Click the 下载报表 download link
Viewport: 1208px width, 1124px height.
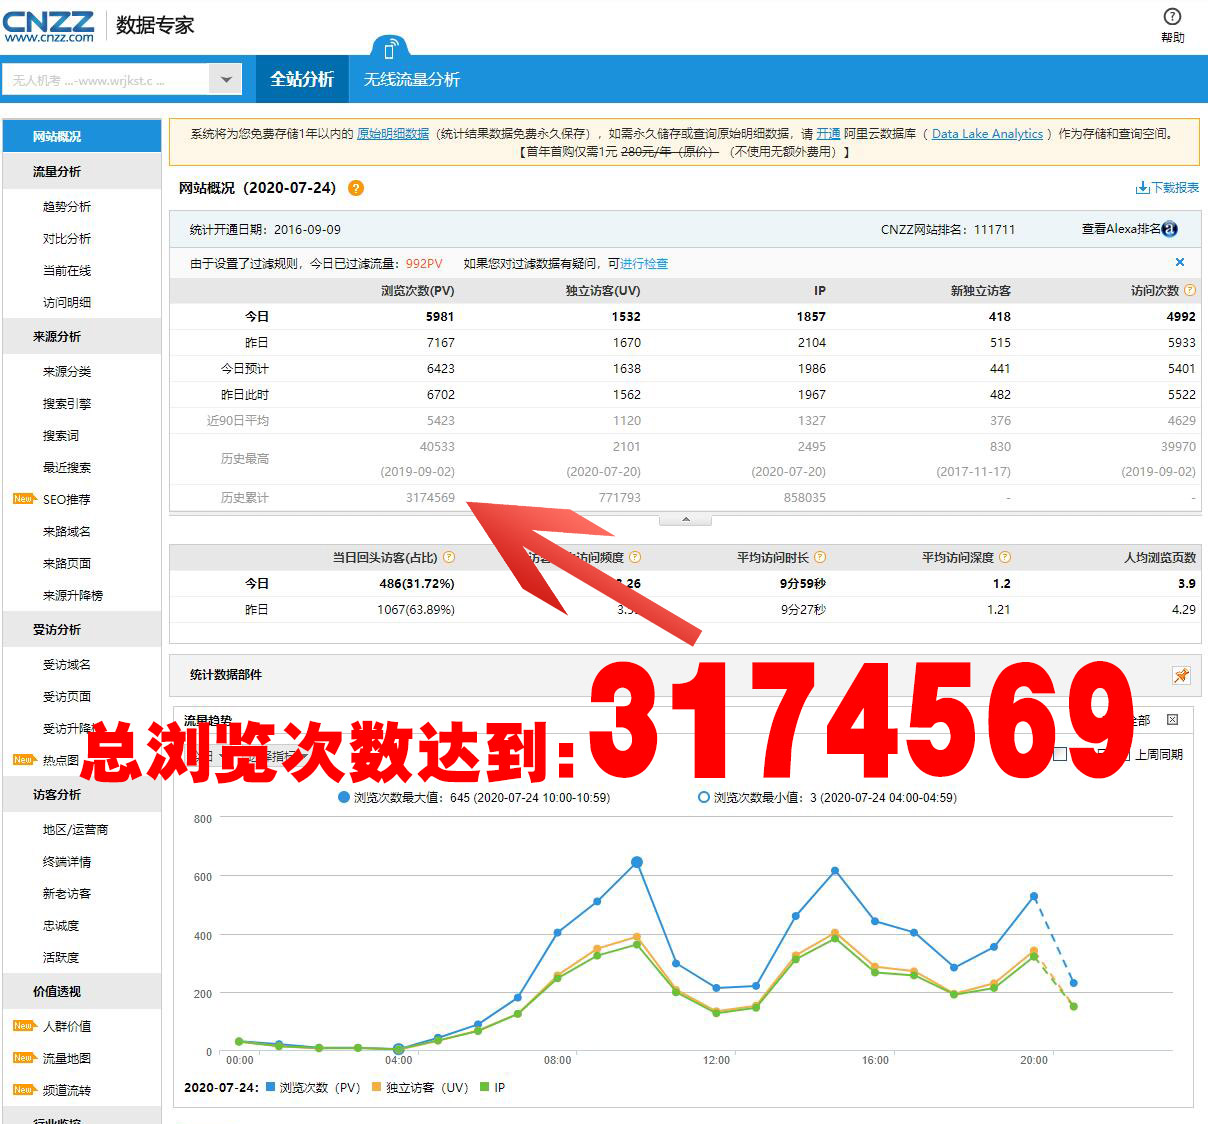pyautogui.click(x=1167, y=188)
